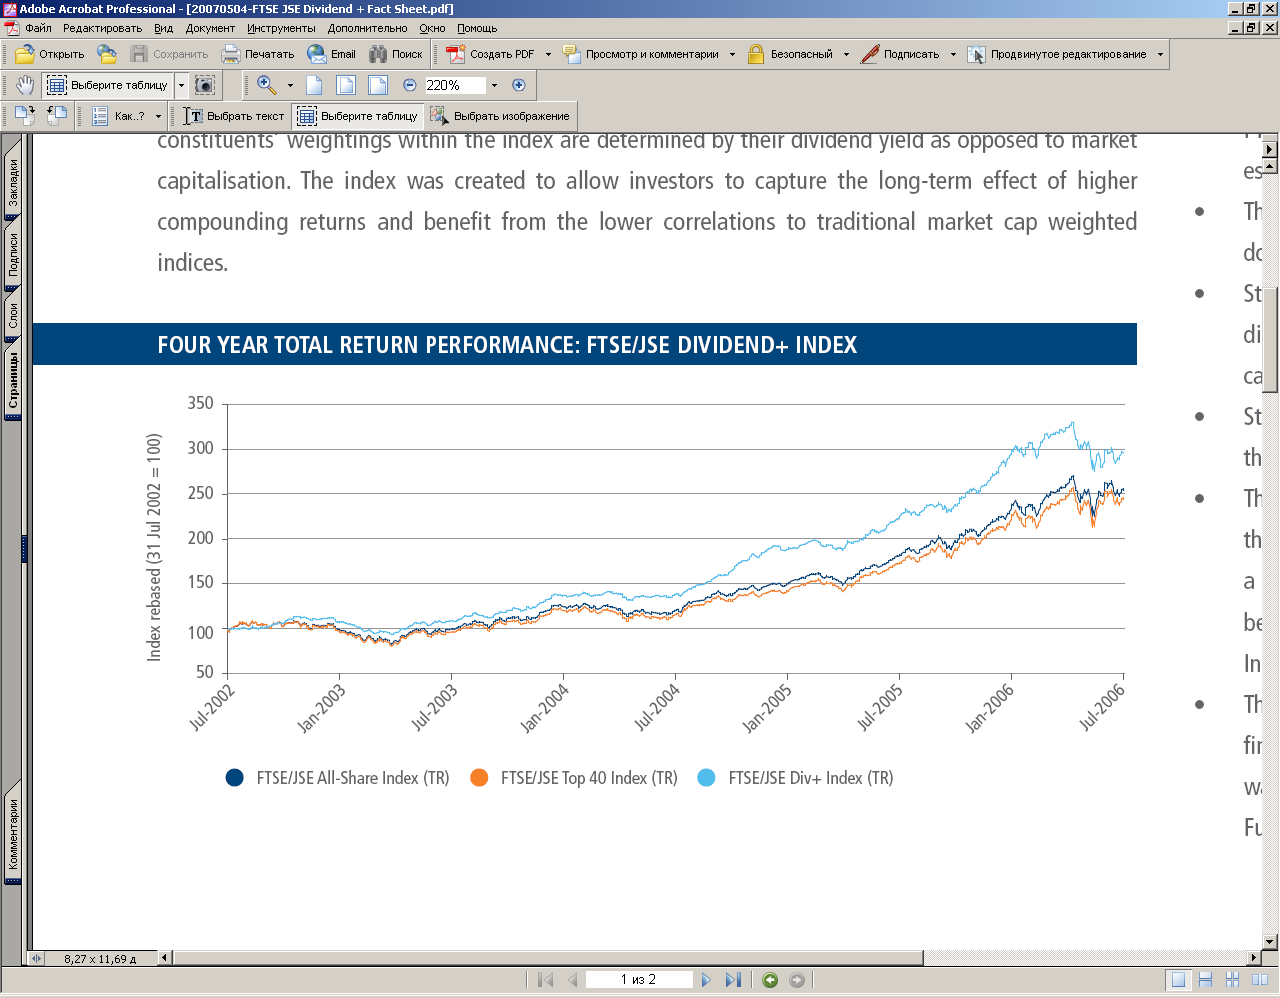Click the vertical scrollbar down arrow
Screen dimensions: 1280x998
click(1270, 942)
